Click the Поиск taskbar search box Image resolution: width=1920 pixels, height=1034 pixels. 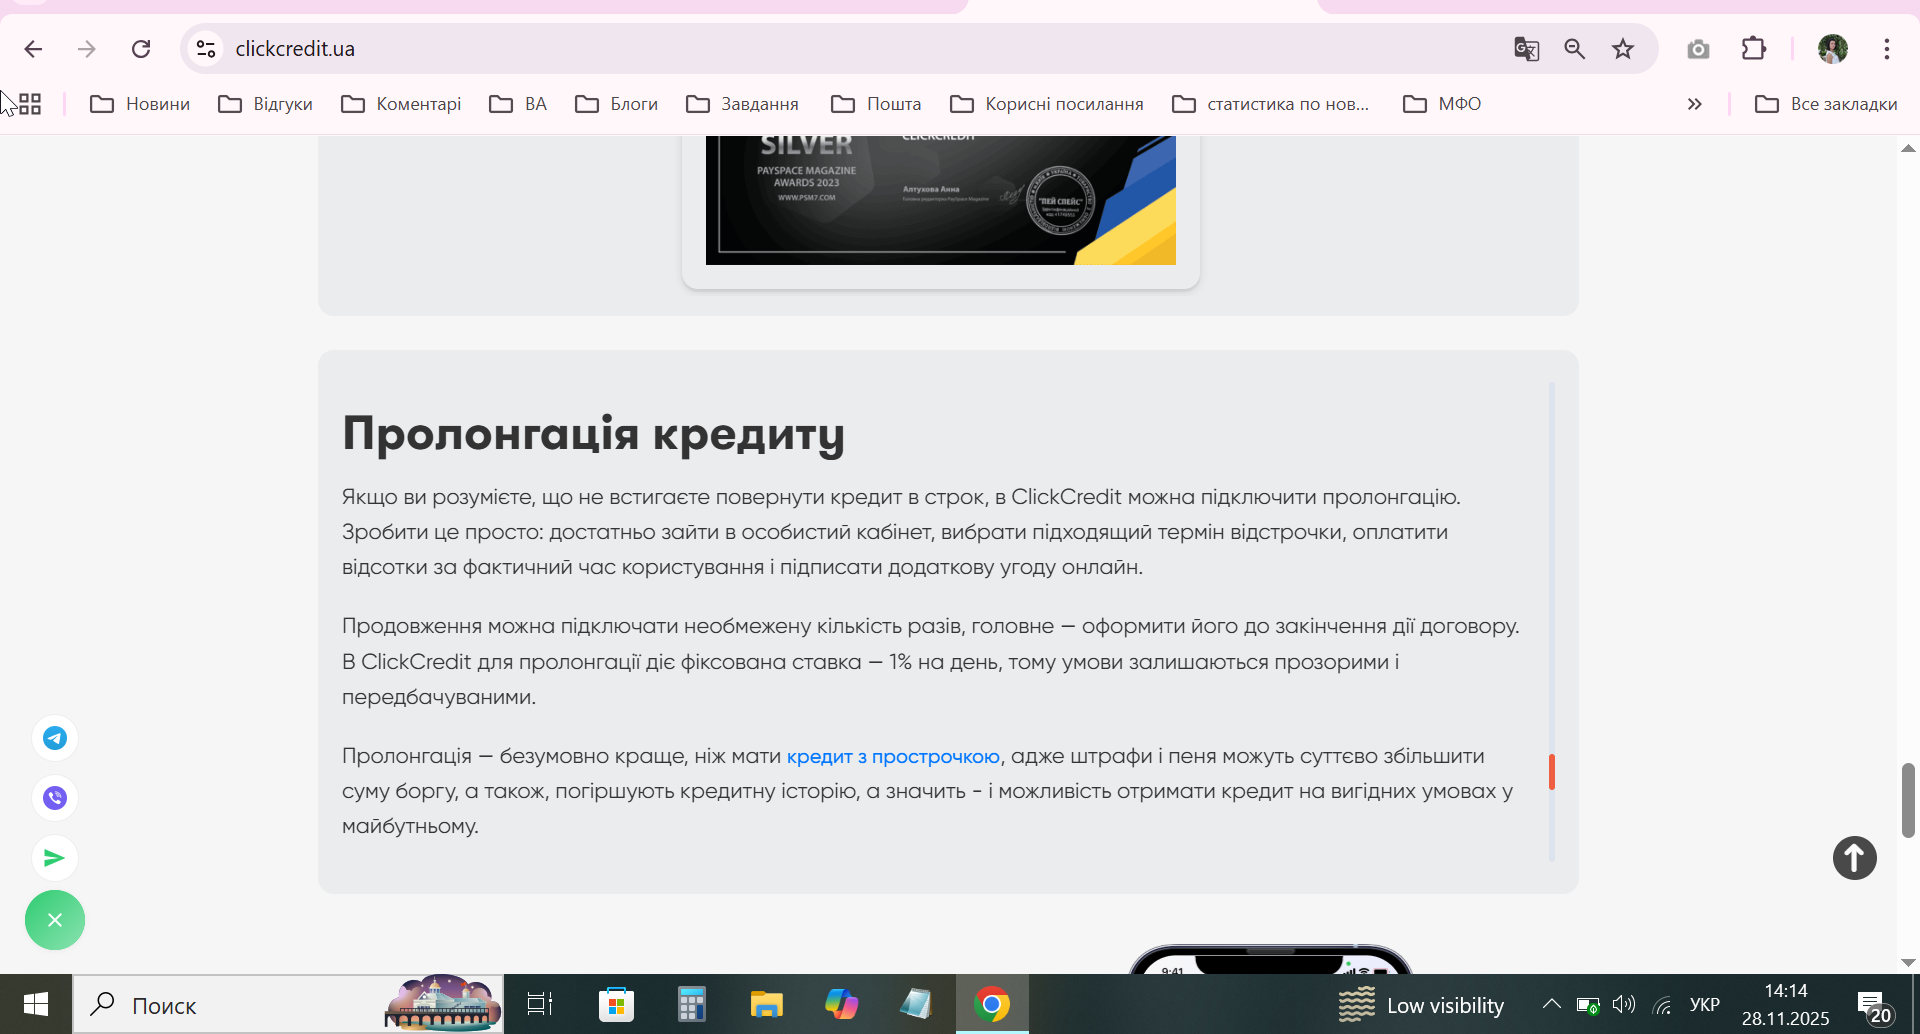(288, 1004)
